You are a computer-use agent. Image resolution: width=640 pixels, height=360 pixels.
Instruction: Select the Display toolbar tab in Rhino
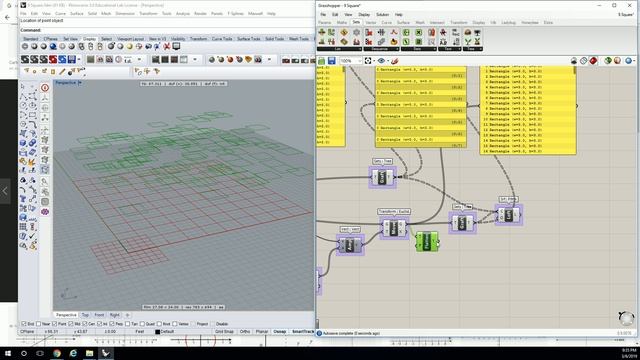pyautogui.click(x=89, y=39)
